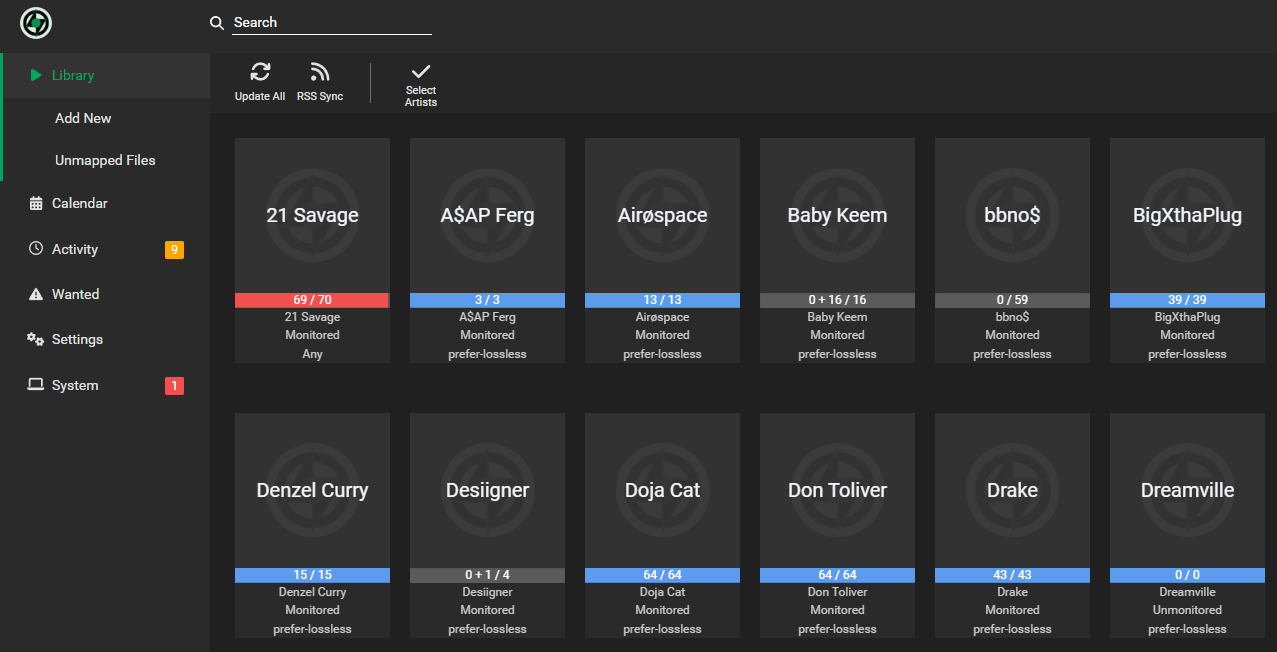Click the Settings gears icon
This screenshot has width=1277, height=652.
36,339
